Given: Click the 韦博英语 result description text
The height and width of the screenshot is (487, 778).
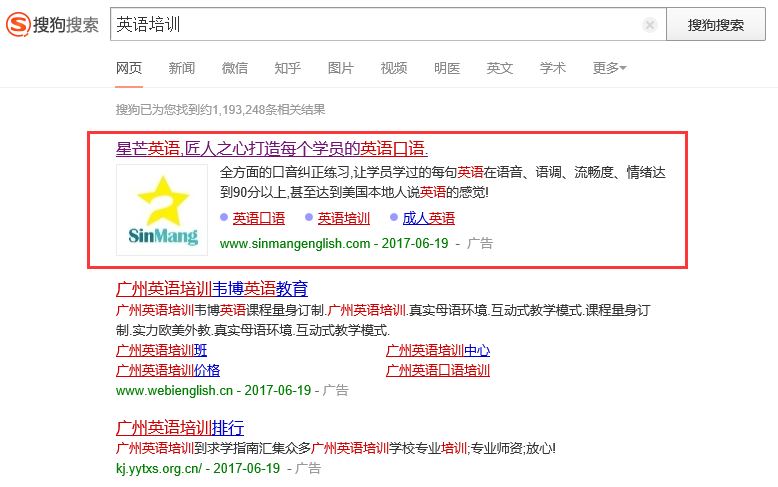Looking at the screenshot, I should 383,320.
